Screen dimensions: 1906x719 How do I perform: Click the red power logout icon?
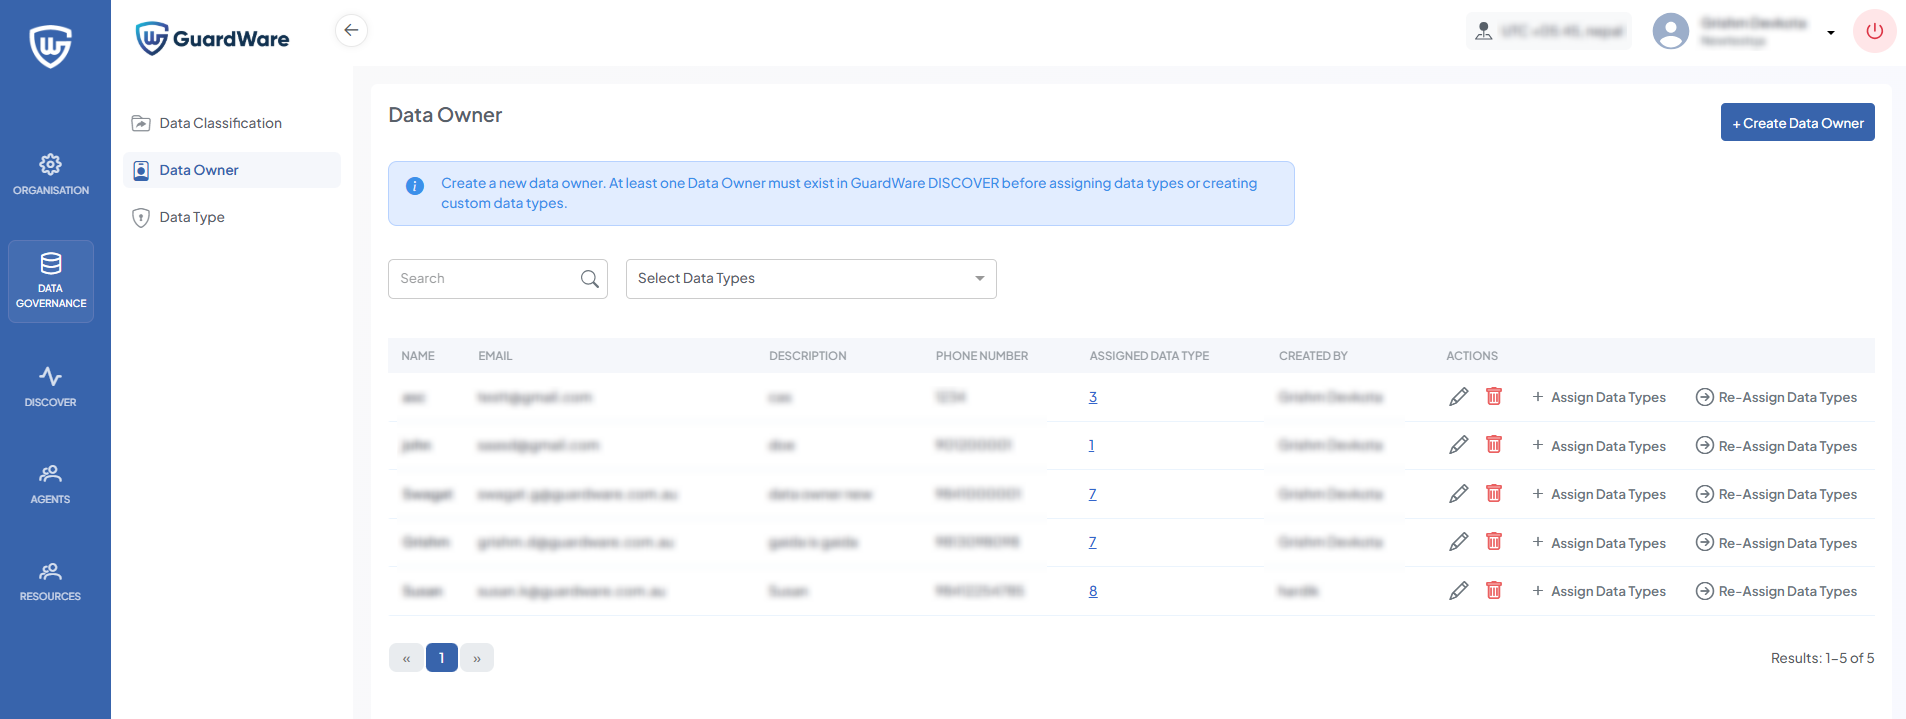click(x=1874, y=31)
